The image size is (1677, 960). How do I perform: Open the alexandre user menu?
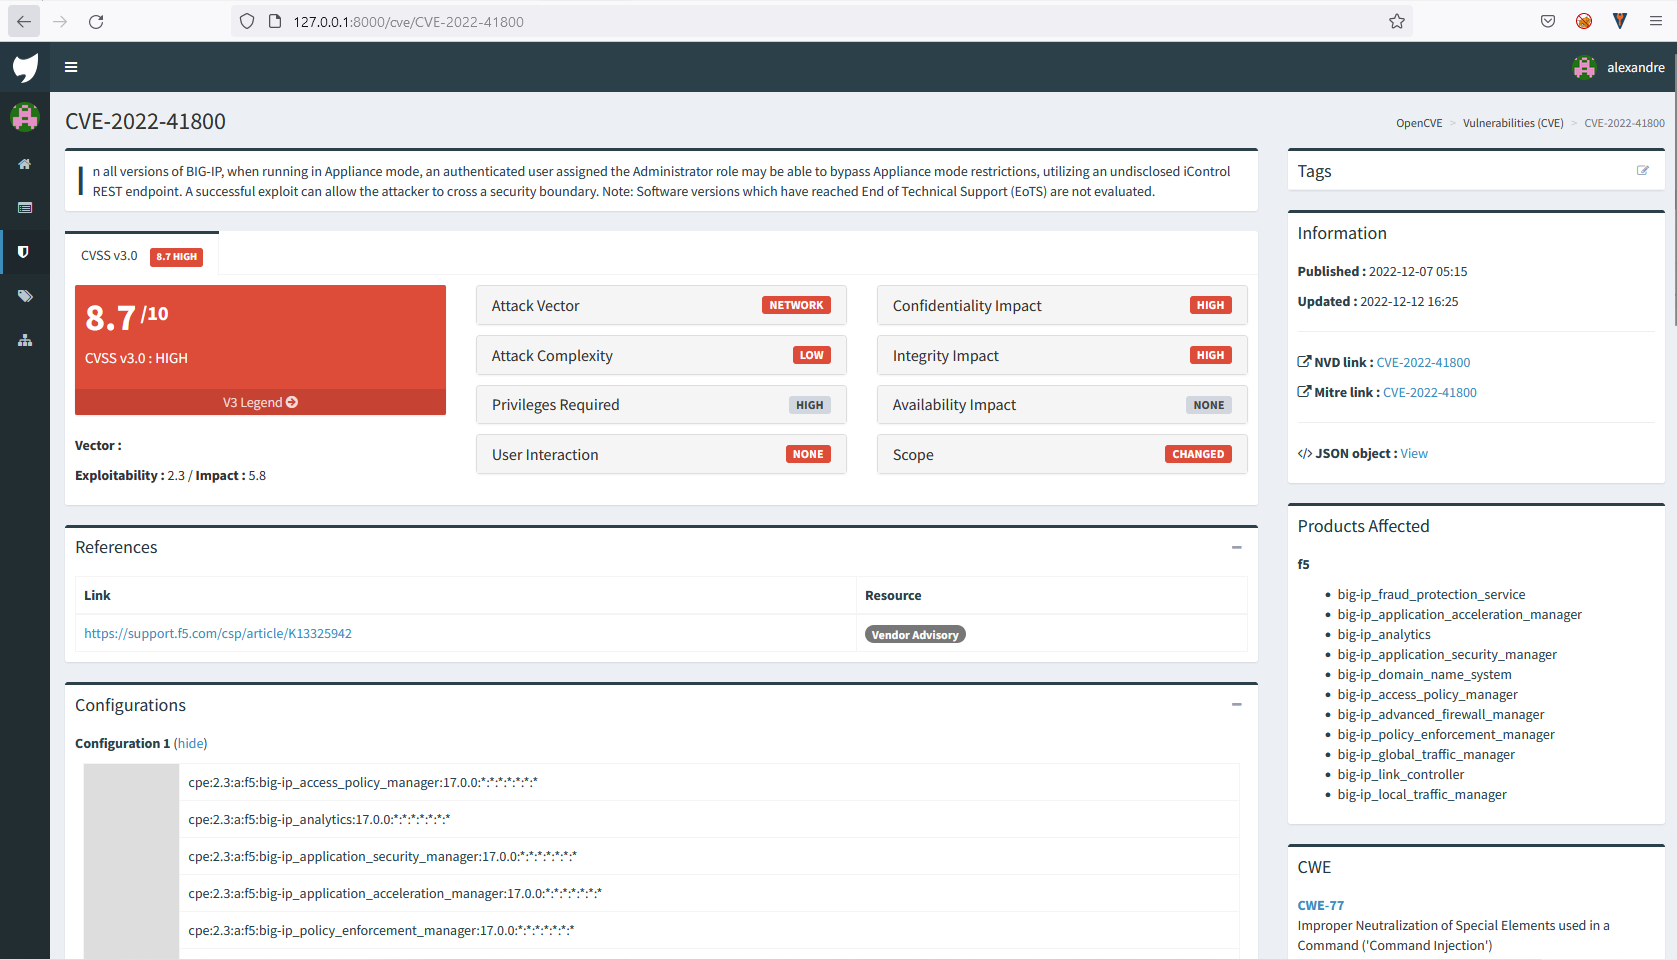coord(1620,67)
